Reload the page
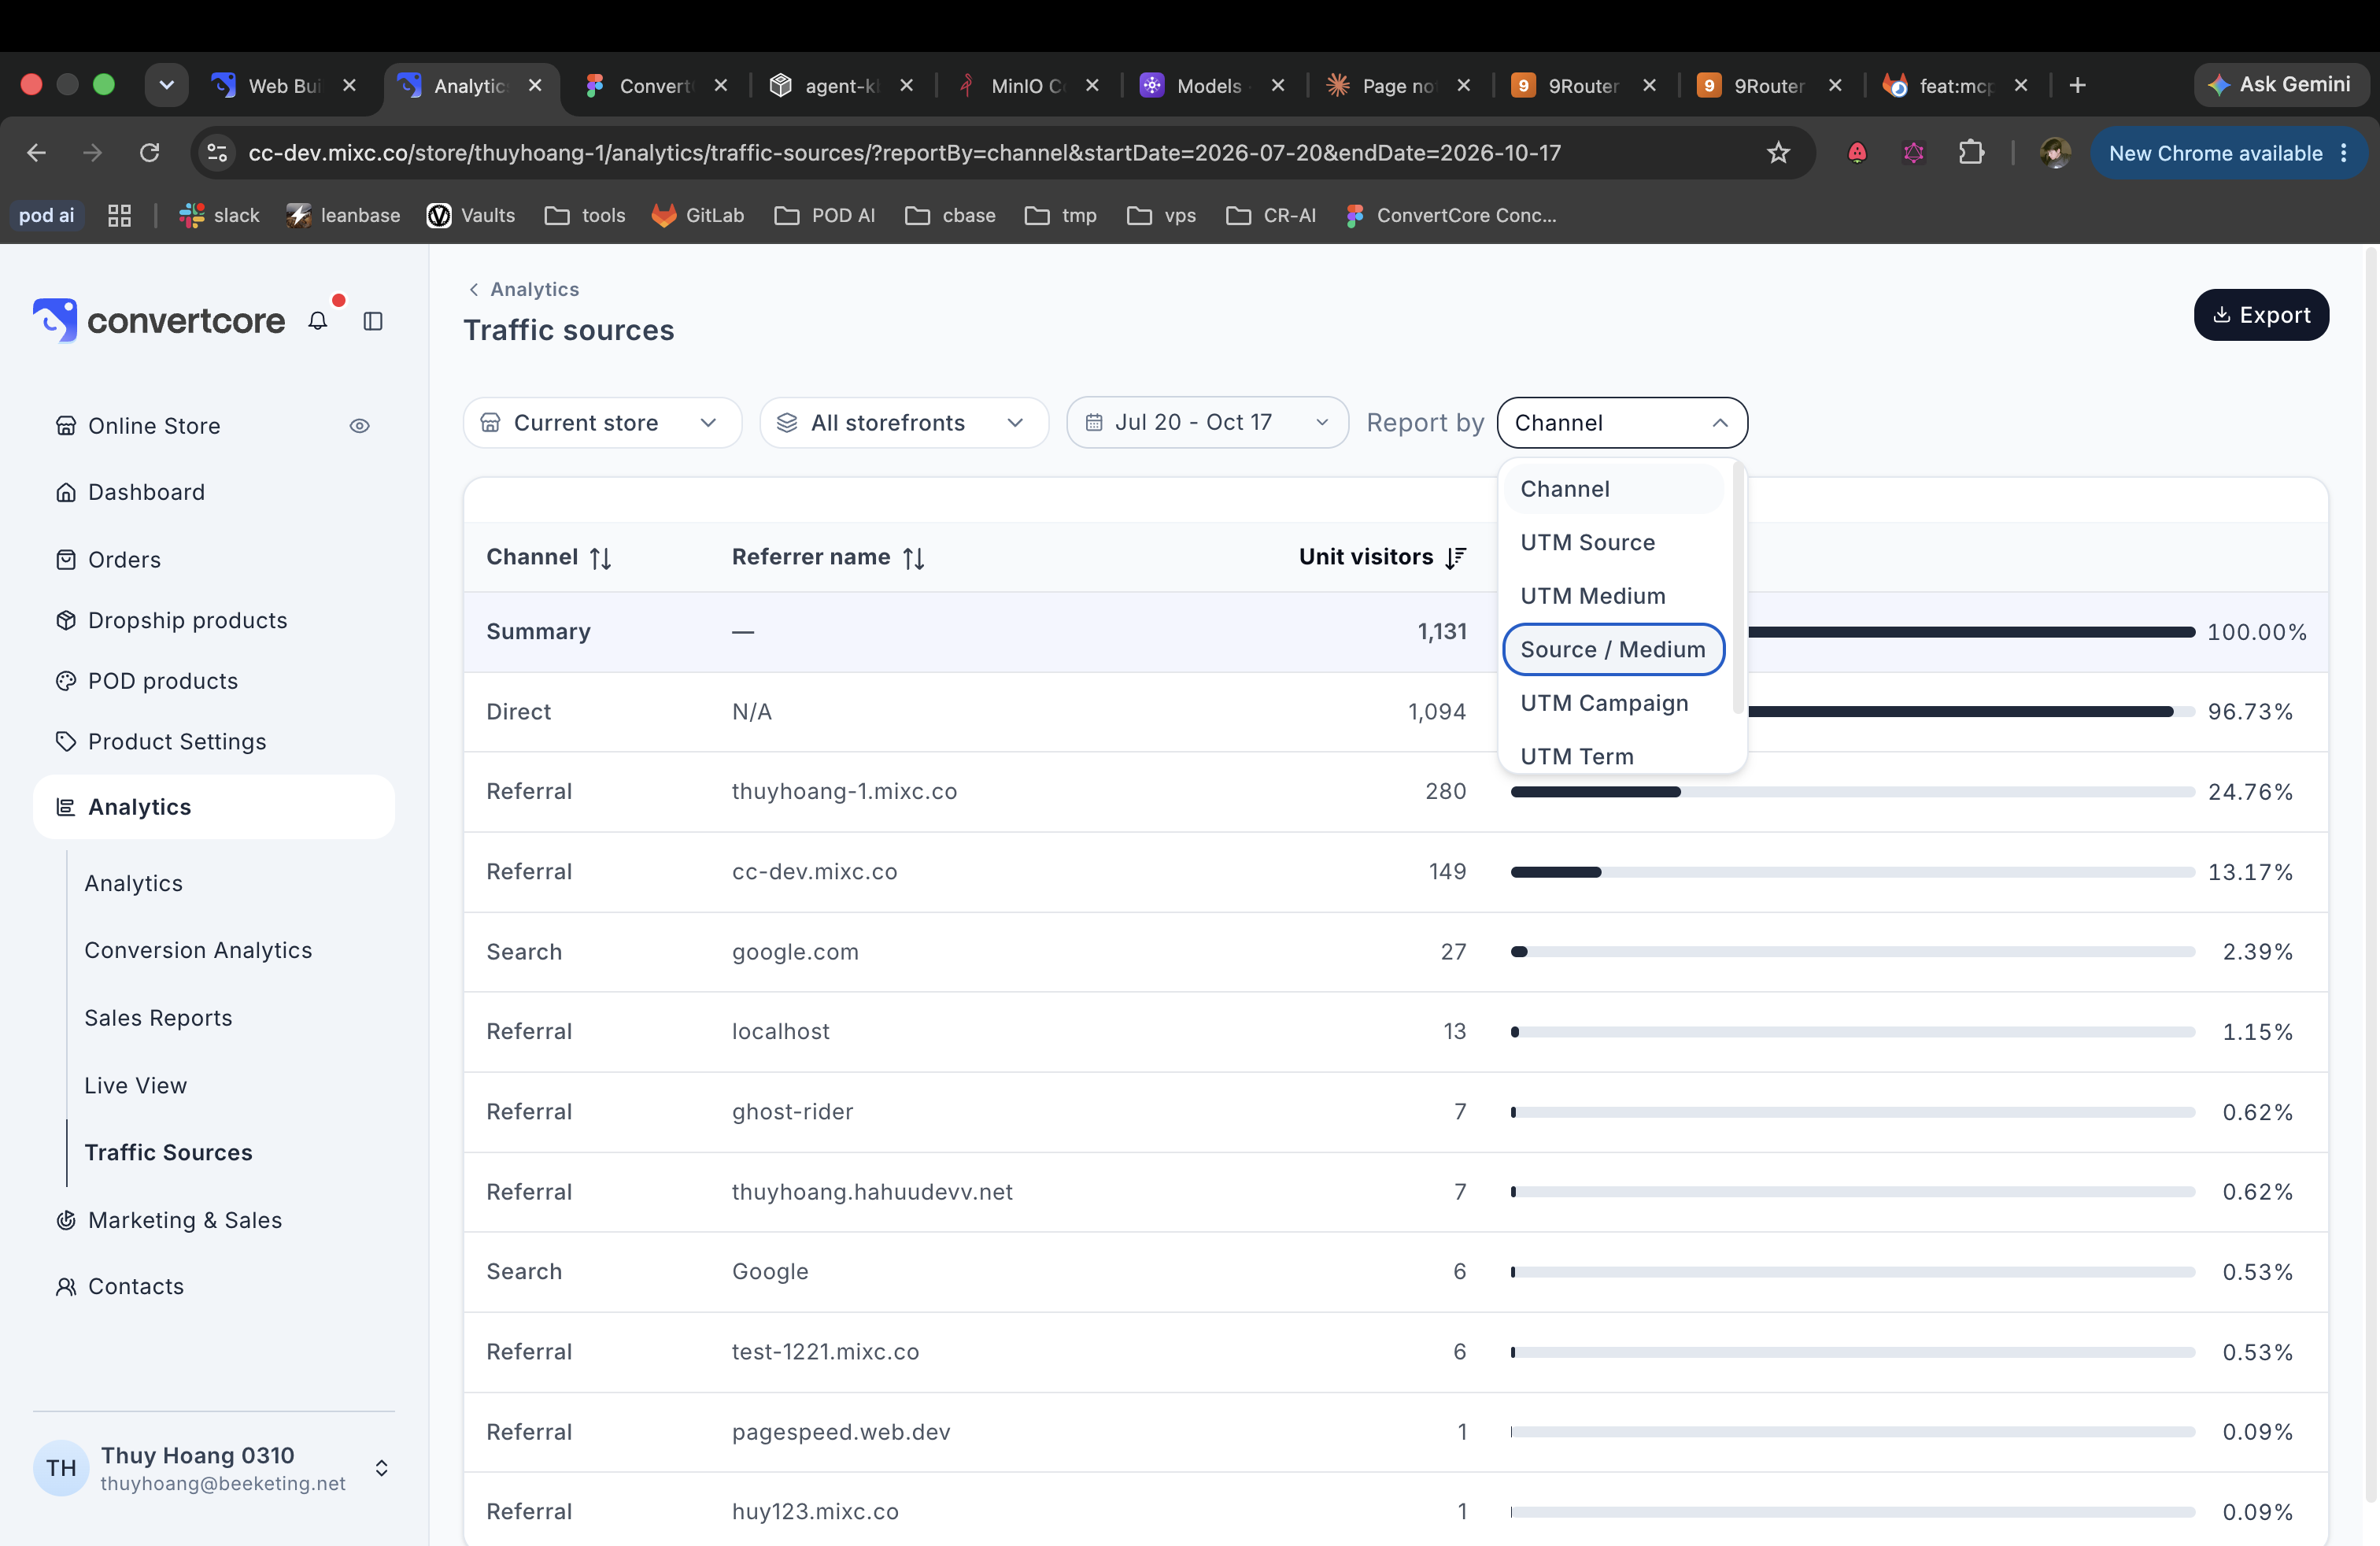The image size is (2380, 1546). [150, 153]
